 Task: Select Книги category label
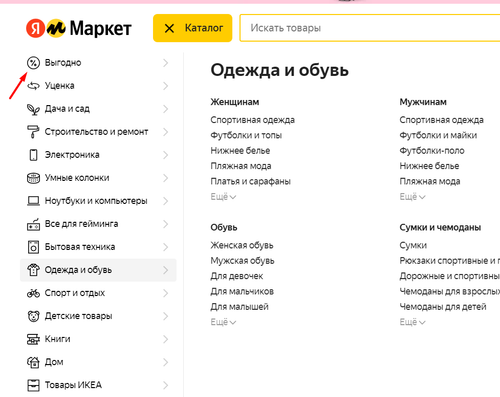58,339
